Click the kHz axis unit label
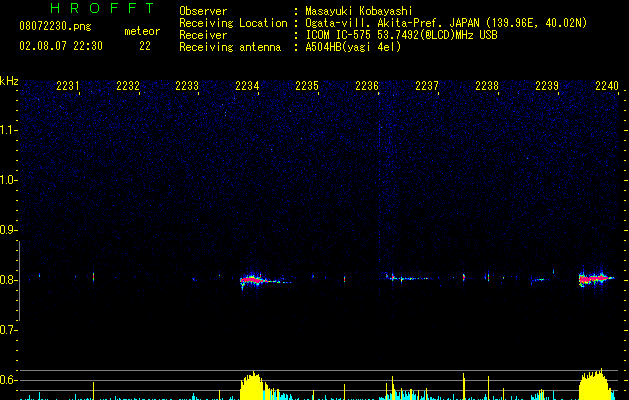629x400 pixels. 9,81
